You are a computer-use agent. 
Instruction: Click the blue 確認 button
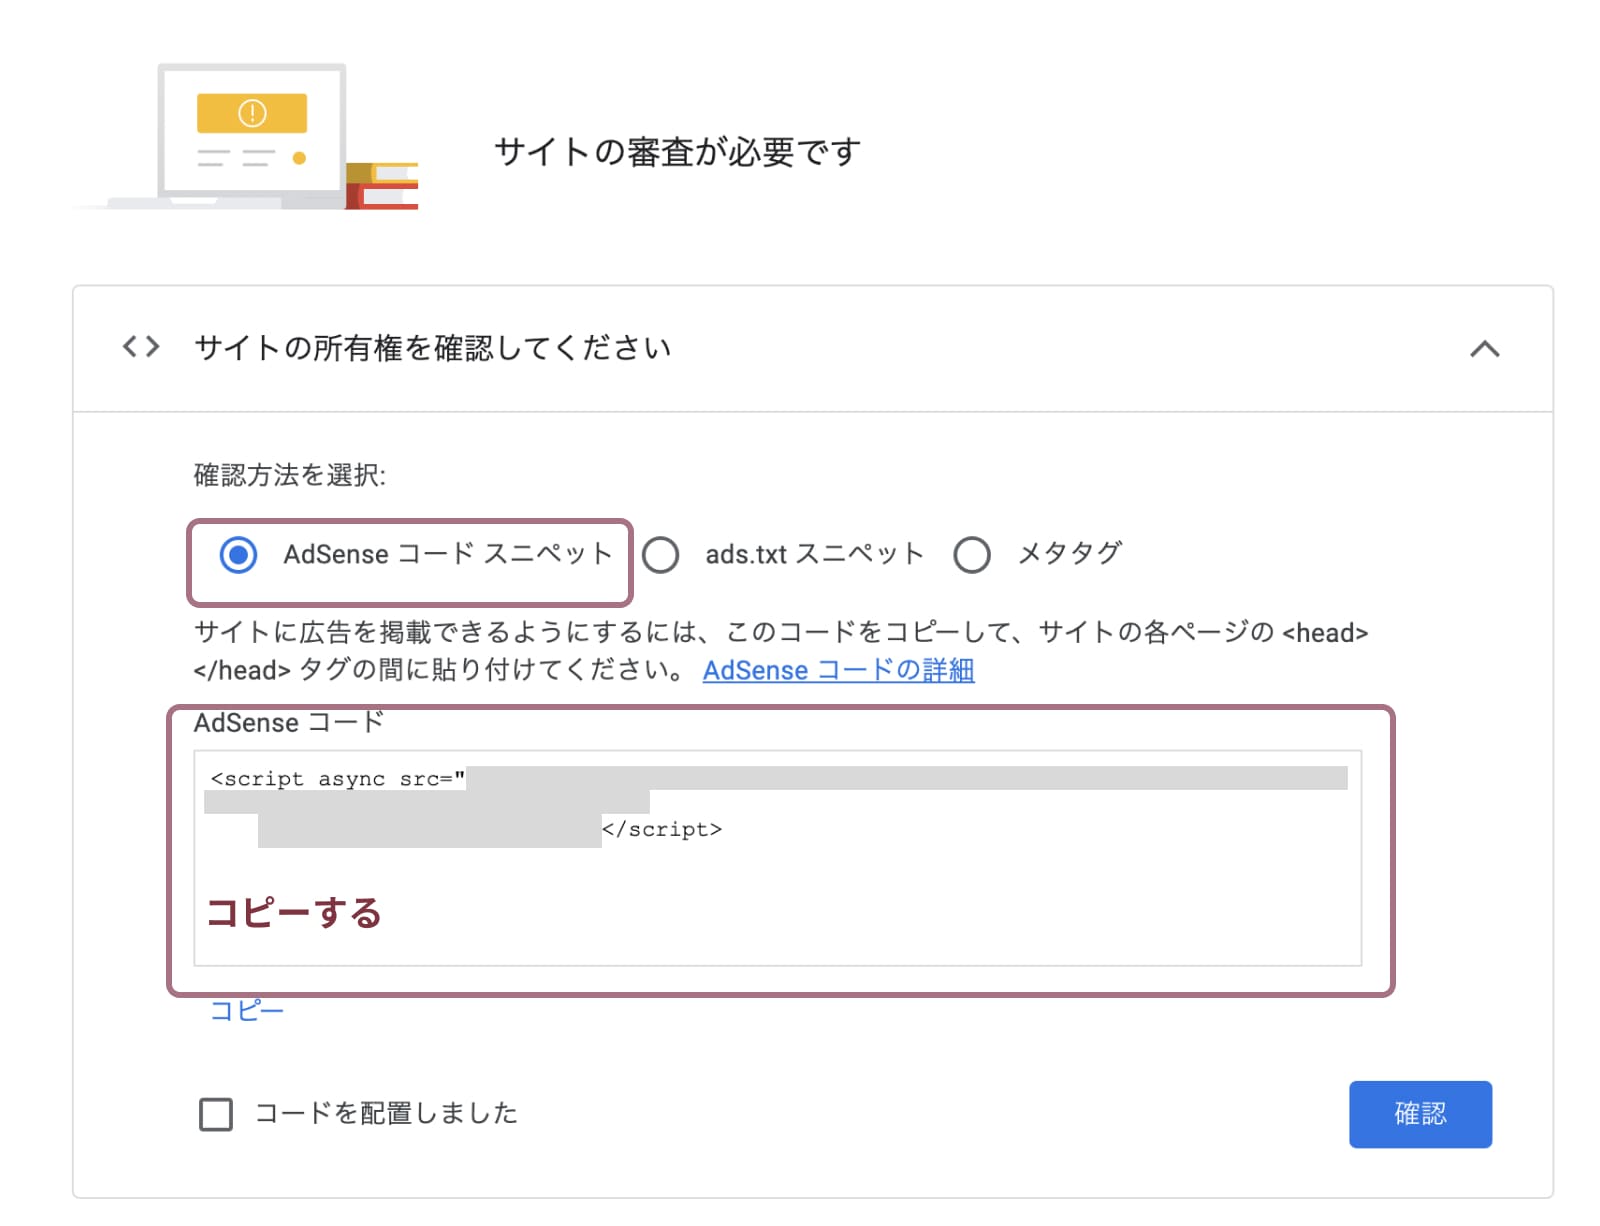point(1420,1114)
